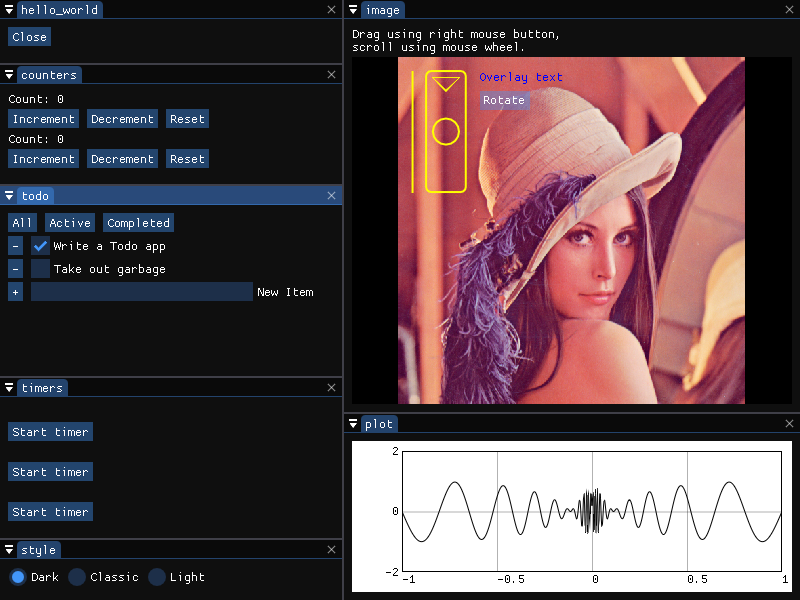Select the All filter in todo

(x=21, y=222)
